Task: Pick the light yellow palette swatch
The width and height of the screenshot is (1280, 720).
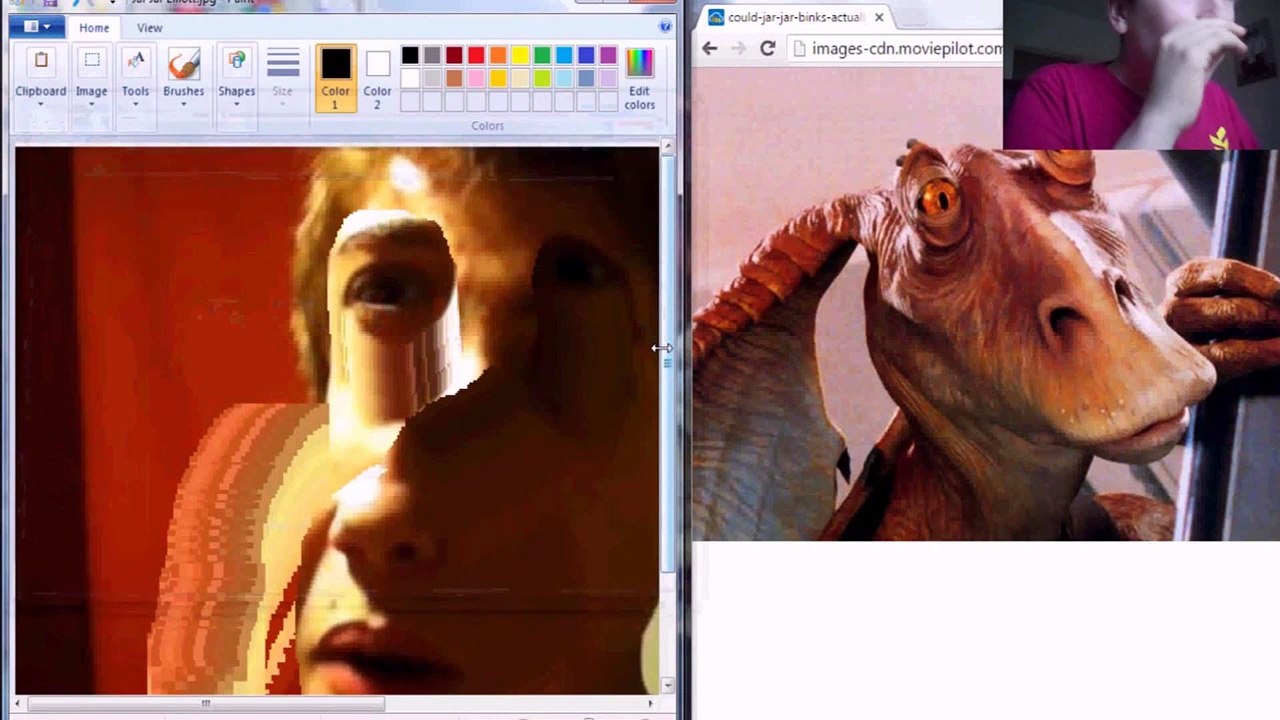Action: (520, 78)
